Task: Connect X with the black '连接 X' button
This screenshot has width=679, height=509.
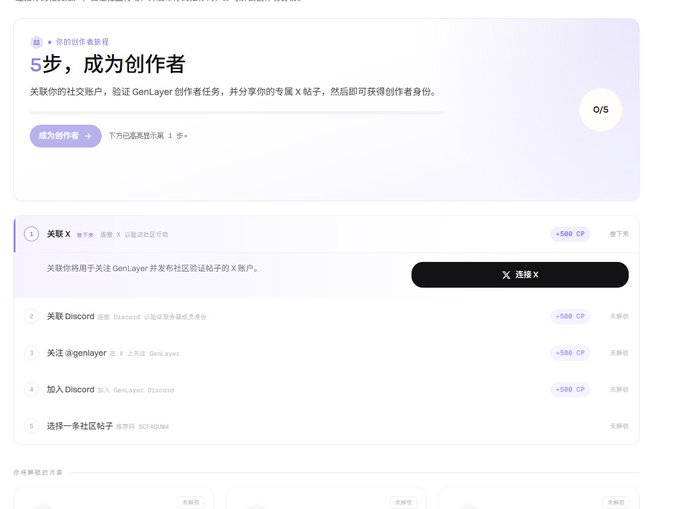Action: click(x=520, y=275)
